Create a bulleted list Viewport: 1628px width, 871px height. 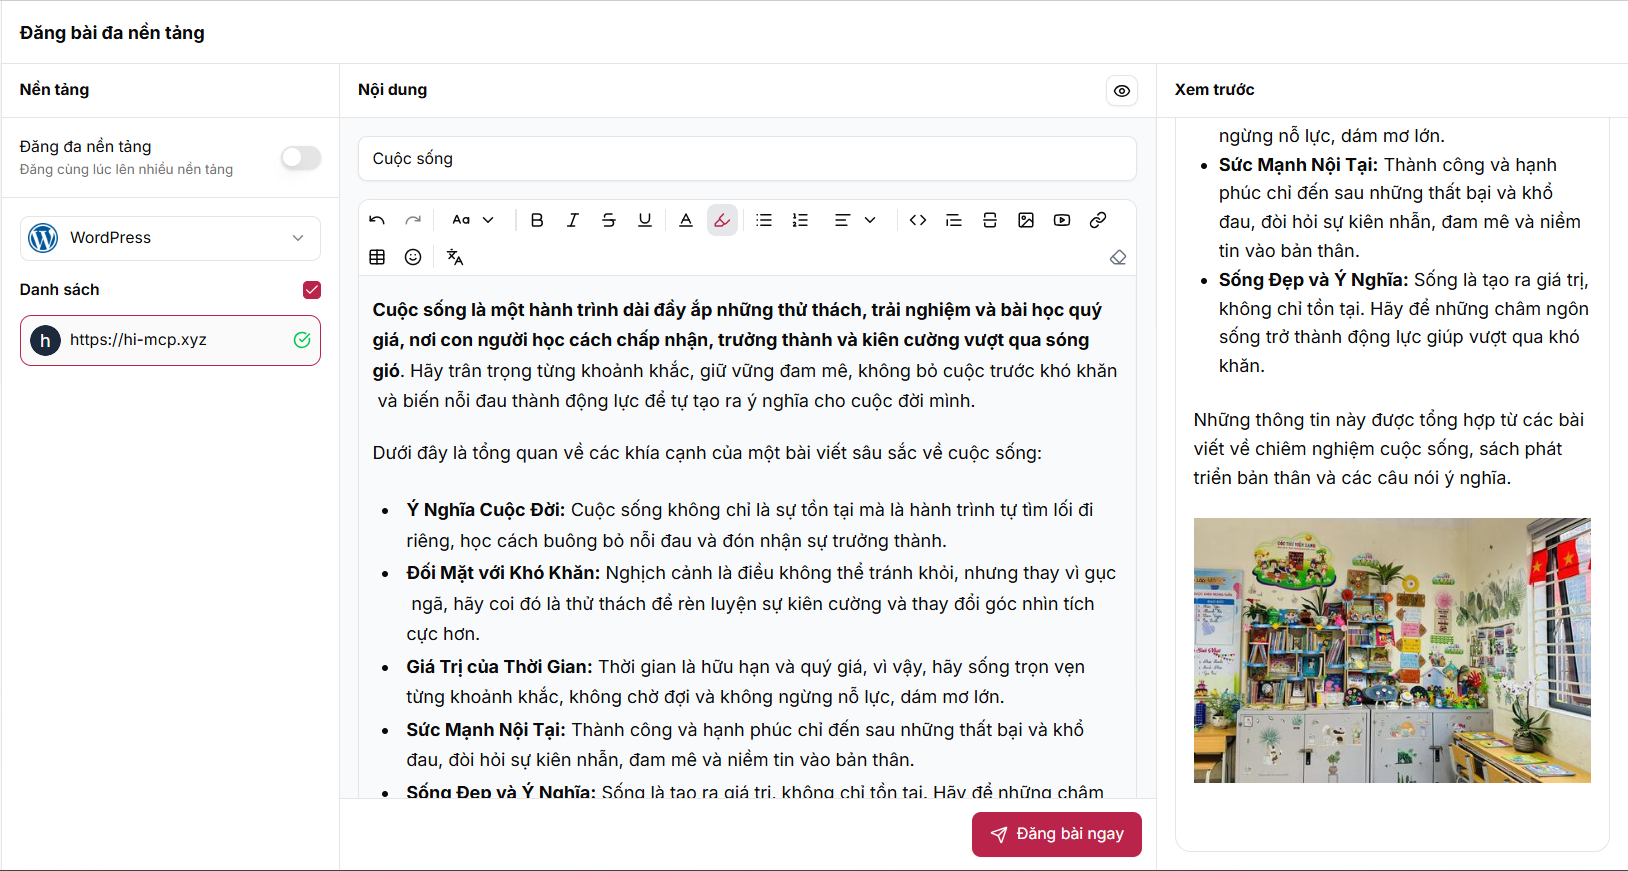[x=764, y=220]
